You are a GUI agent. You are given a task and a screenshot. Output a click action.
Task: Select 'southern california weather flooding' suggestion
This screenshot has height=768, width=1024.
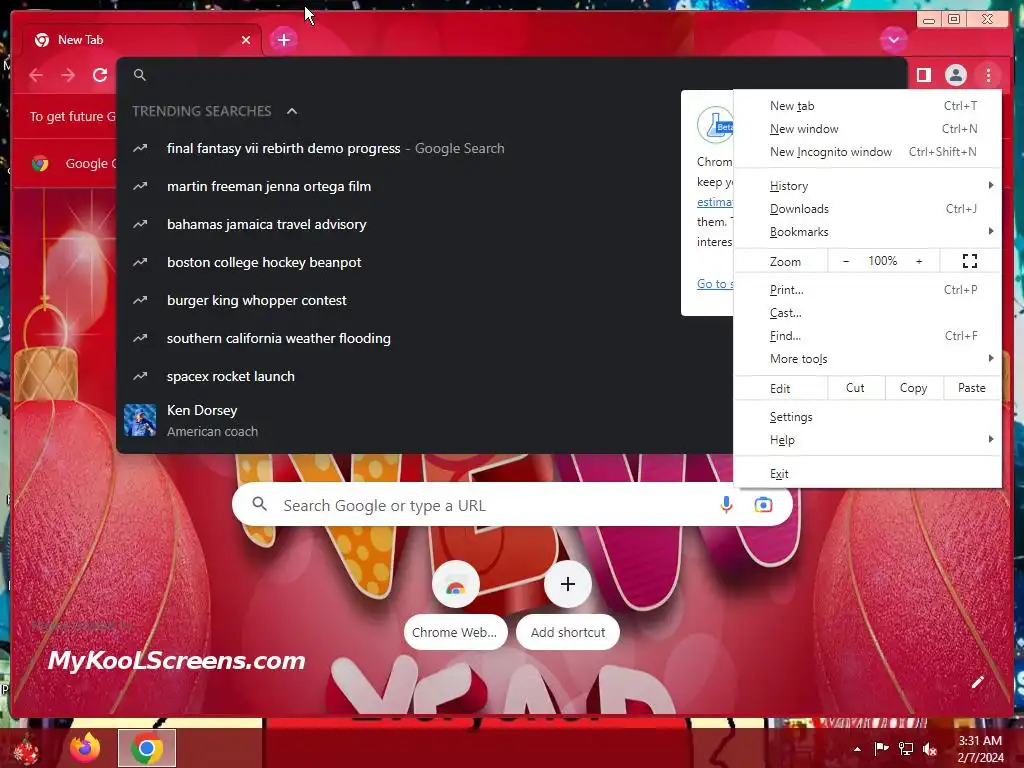coord(424,338)
